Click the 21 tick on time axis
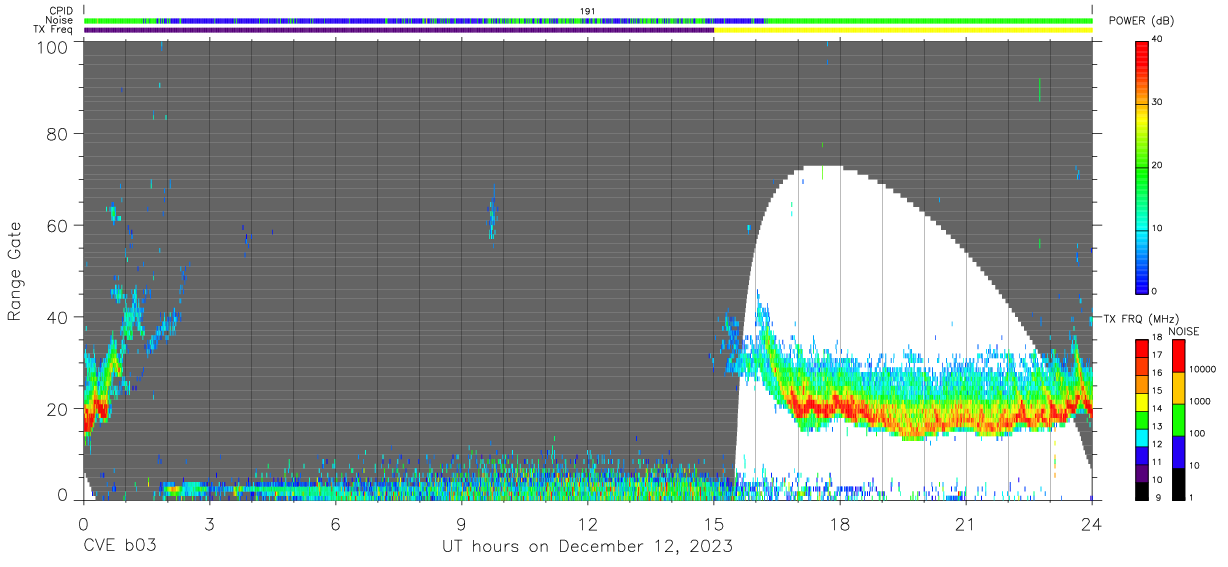The width and height of the screenshot is (1228, 567). (966, 524)
